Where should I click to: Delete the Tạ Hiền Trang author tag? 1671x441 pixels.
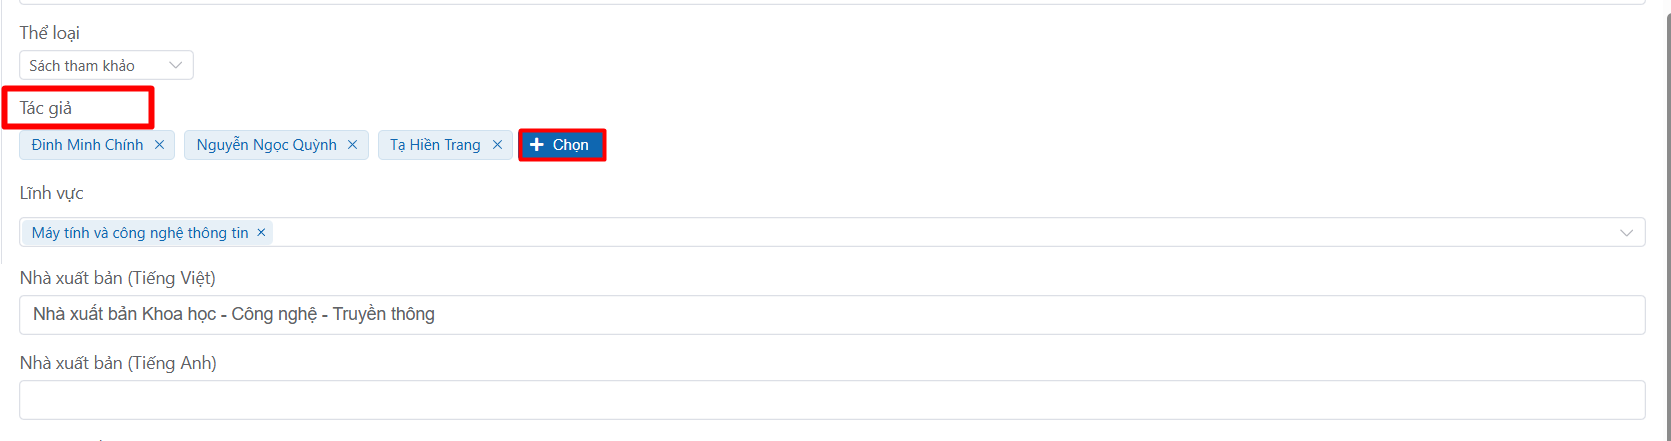497,145
